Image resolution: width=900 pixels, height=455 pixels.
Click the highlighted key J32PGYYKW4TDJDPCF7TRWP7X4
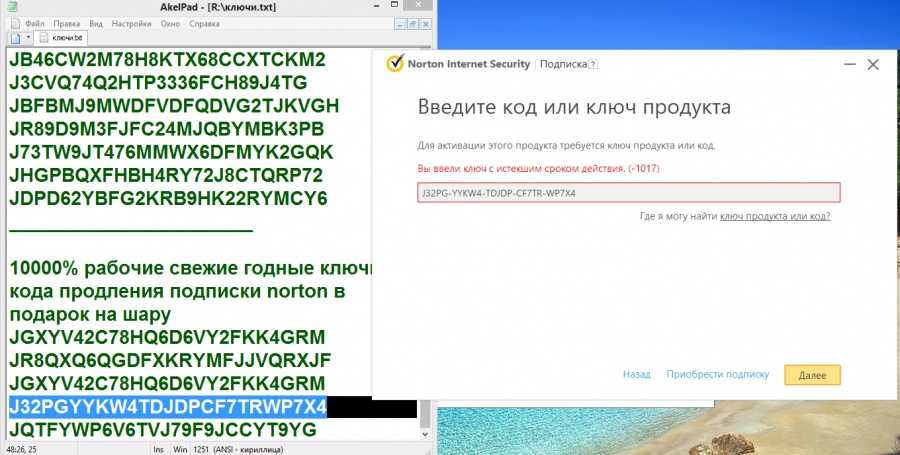[x=168, y=407]
